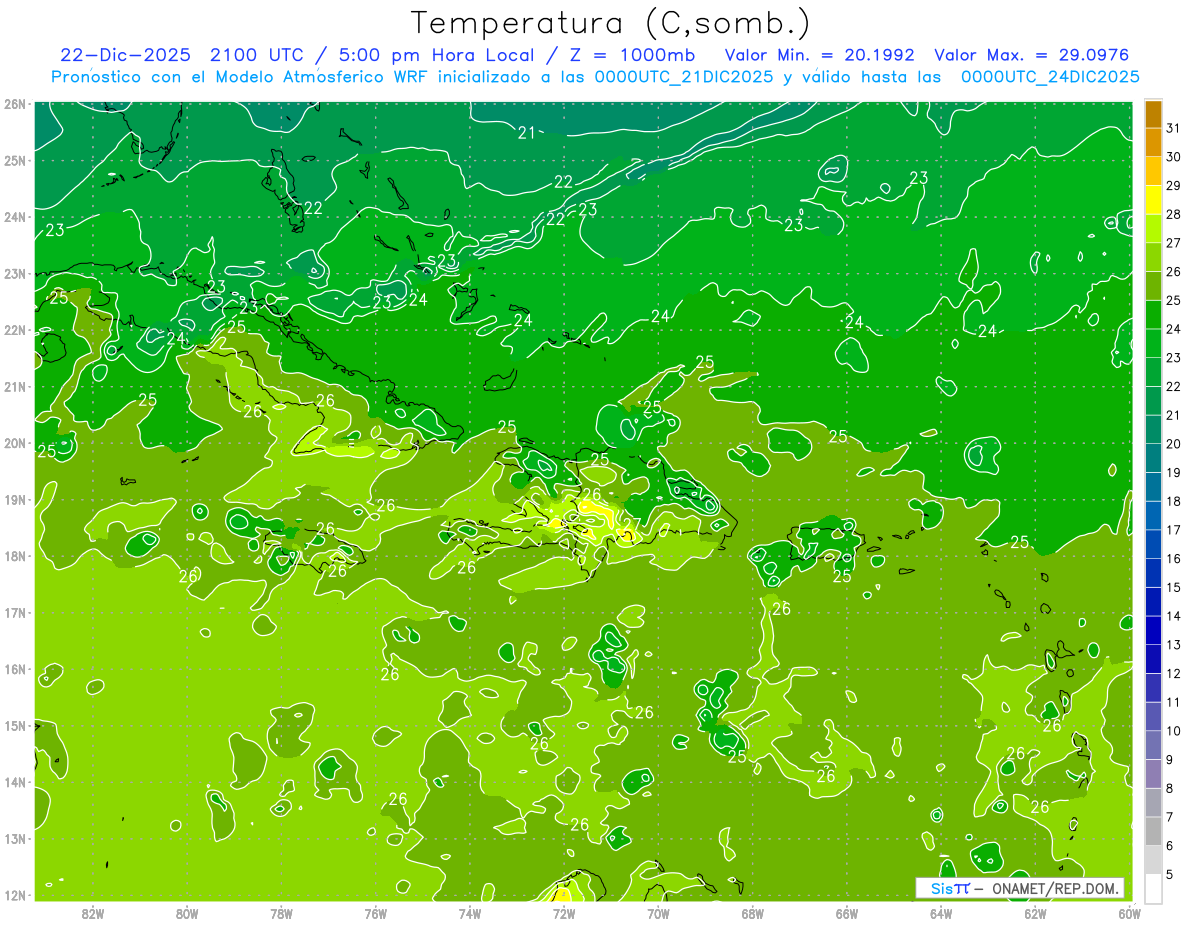
Task: Click the '19N' latitude axis label
Action: tap(16, 500)
